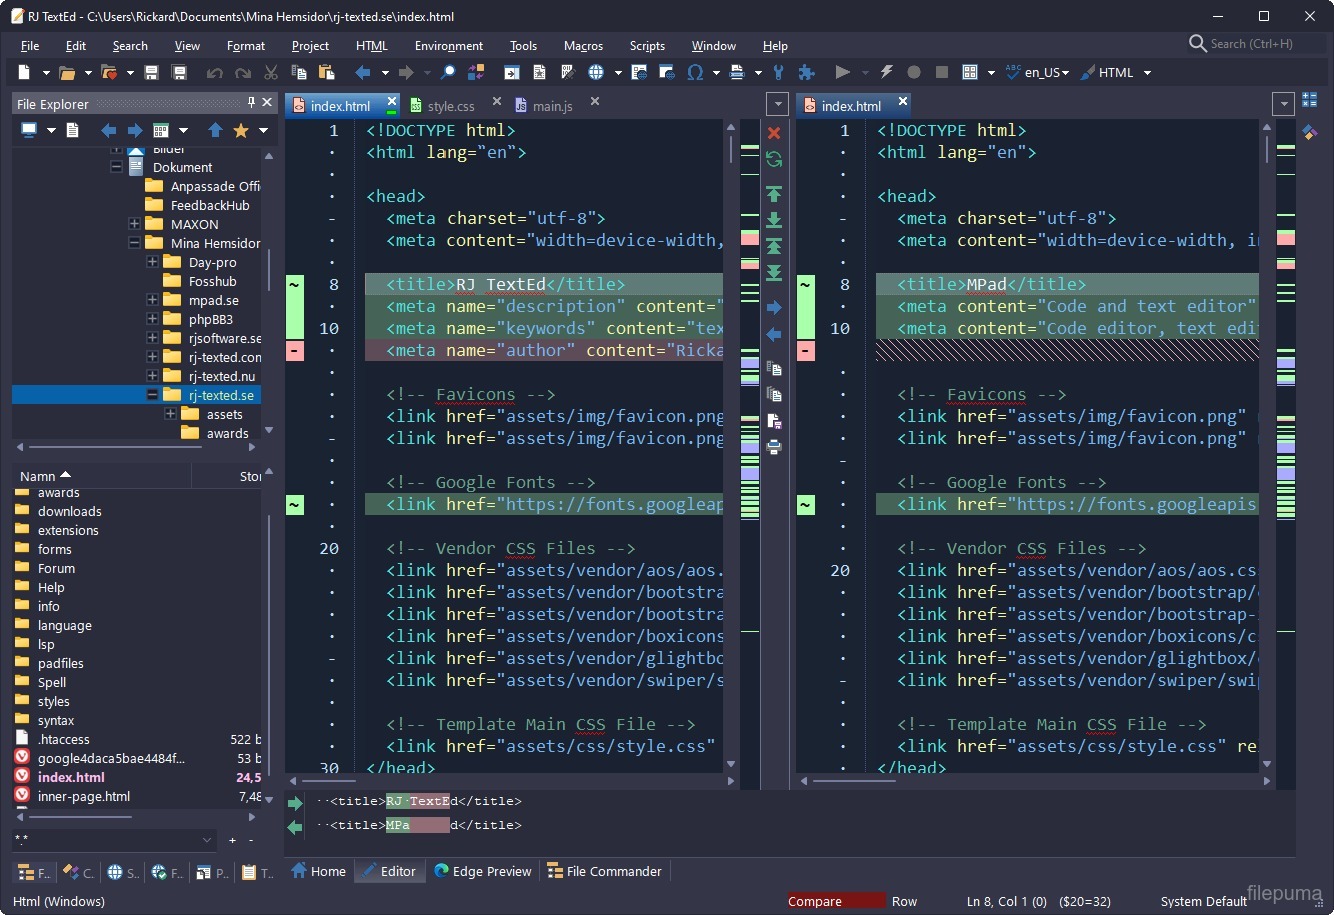Click the red X in compare toolbar
The width and height of the screenshot is (1334, 915).
tap(773, 132)
